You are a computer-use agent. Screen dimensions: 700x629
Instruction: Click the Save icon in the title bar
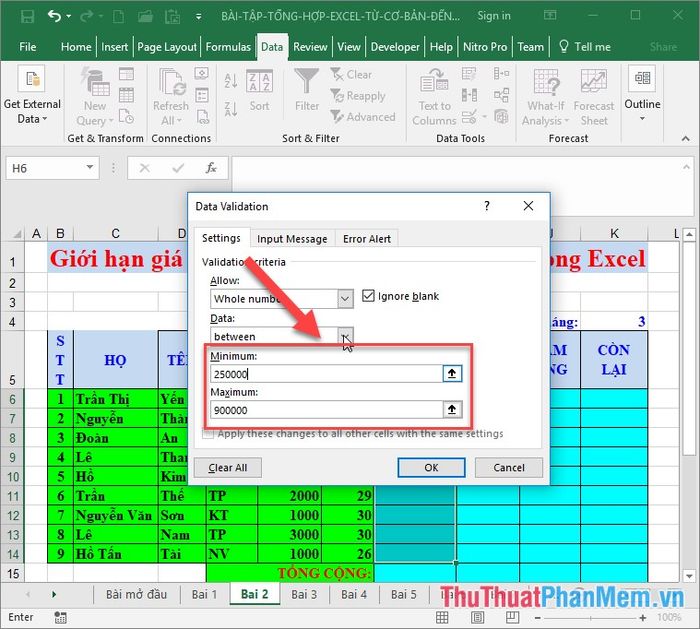point(27,17)
